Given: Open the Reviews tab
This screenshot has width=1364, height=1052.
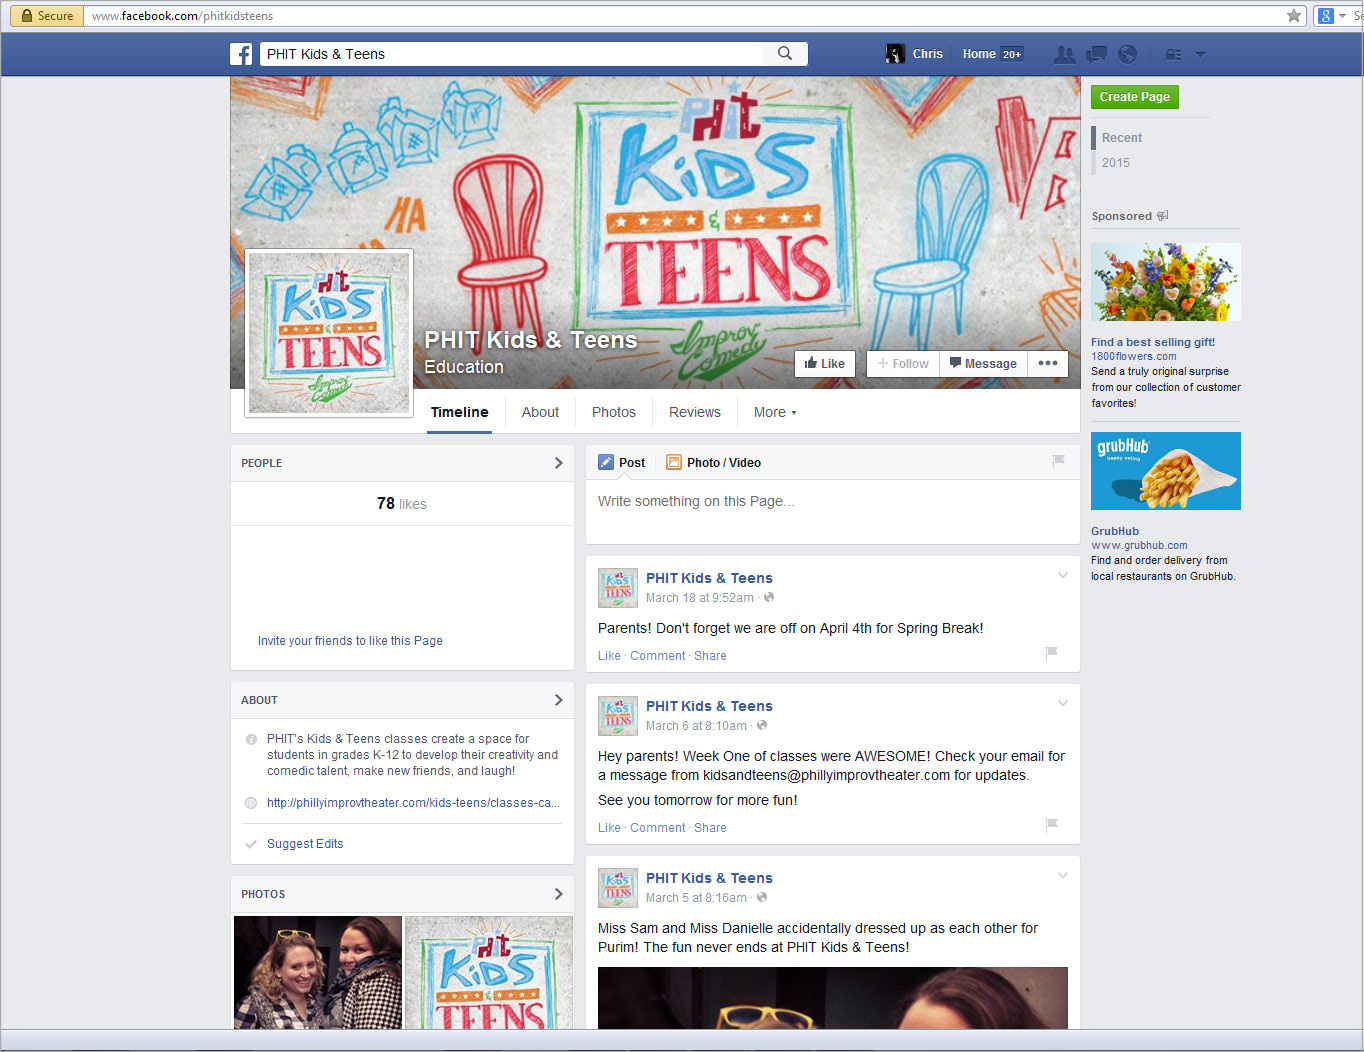Looking at the screenshot, I should click(x=695, y=412).
